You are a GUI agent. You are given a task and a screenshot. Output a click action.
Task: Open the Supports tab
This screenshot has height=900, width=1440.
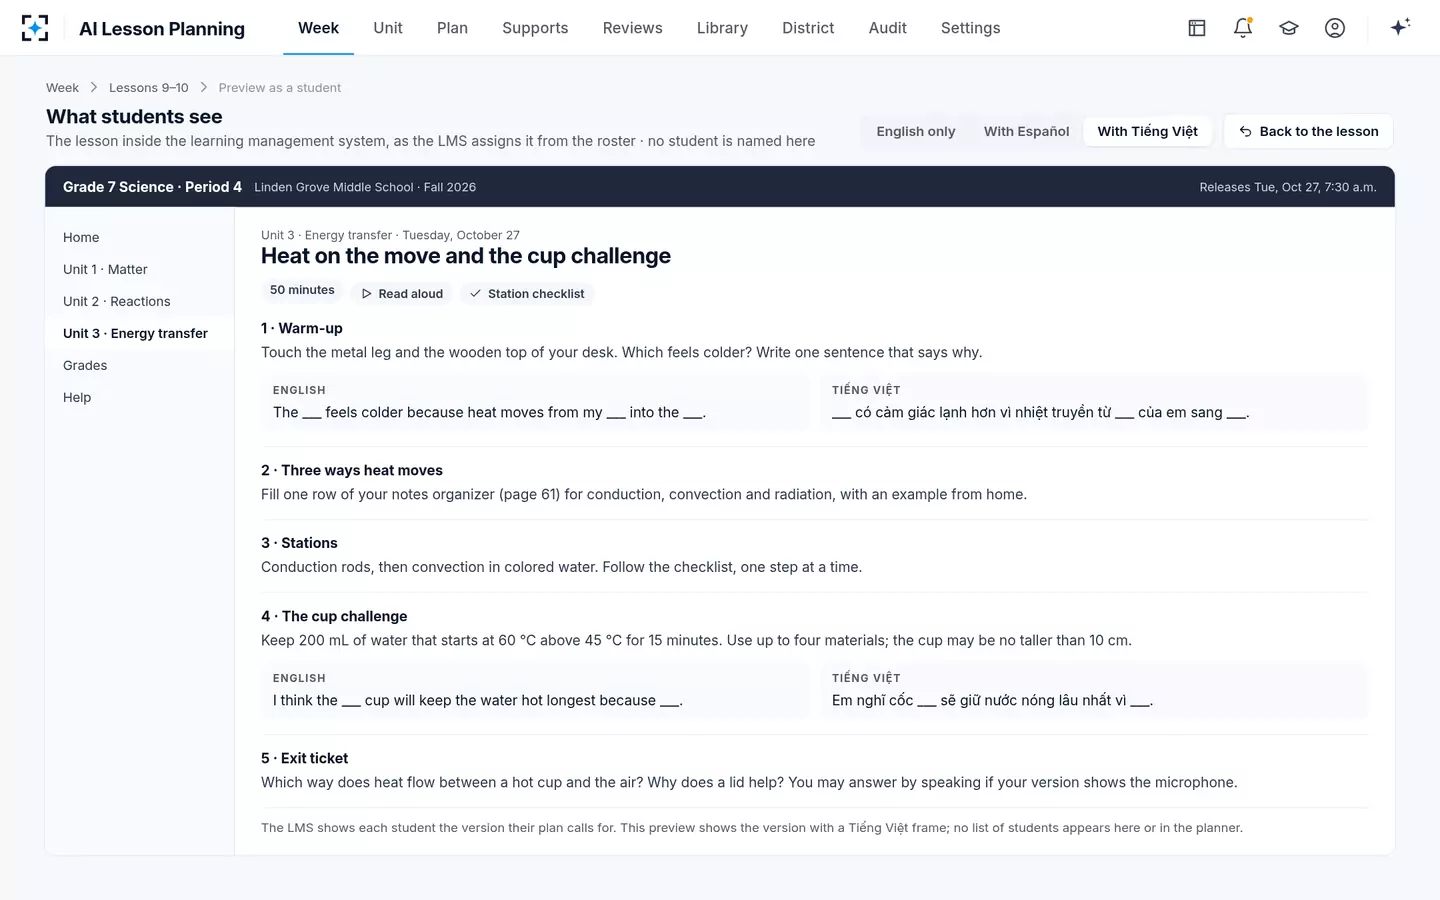[535, 28]
